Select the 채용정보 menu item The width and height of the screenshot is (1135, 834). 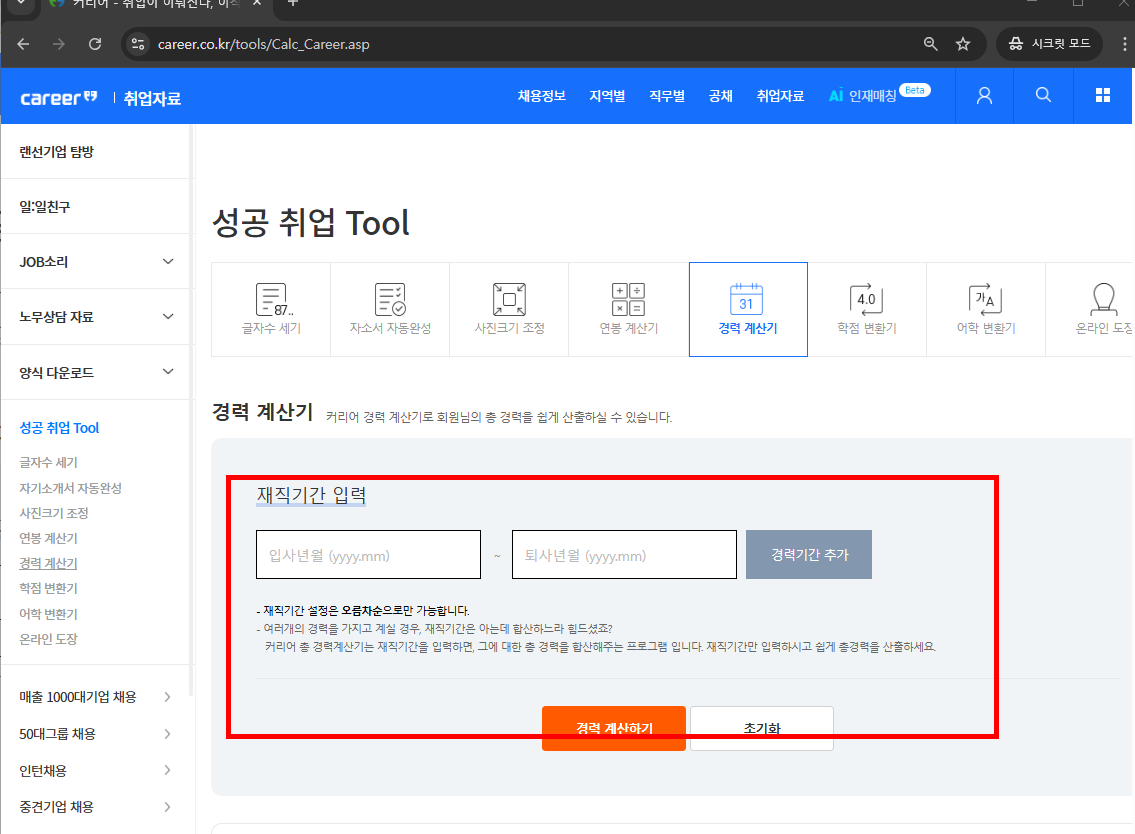541,96
